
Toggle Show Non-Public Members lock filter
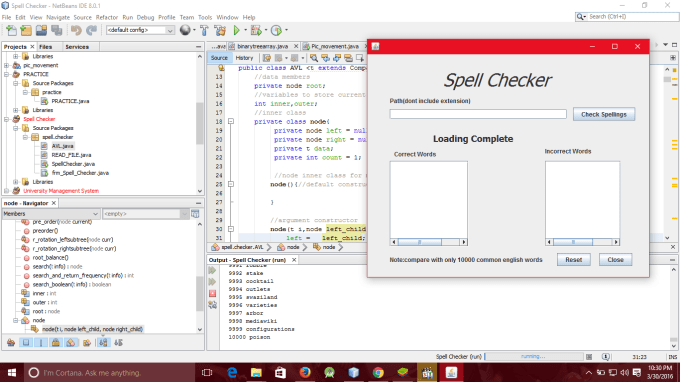pyautogui.click(x=56, y=343)
